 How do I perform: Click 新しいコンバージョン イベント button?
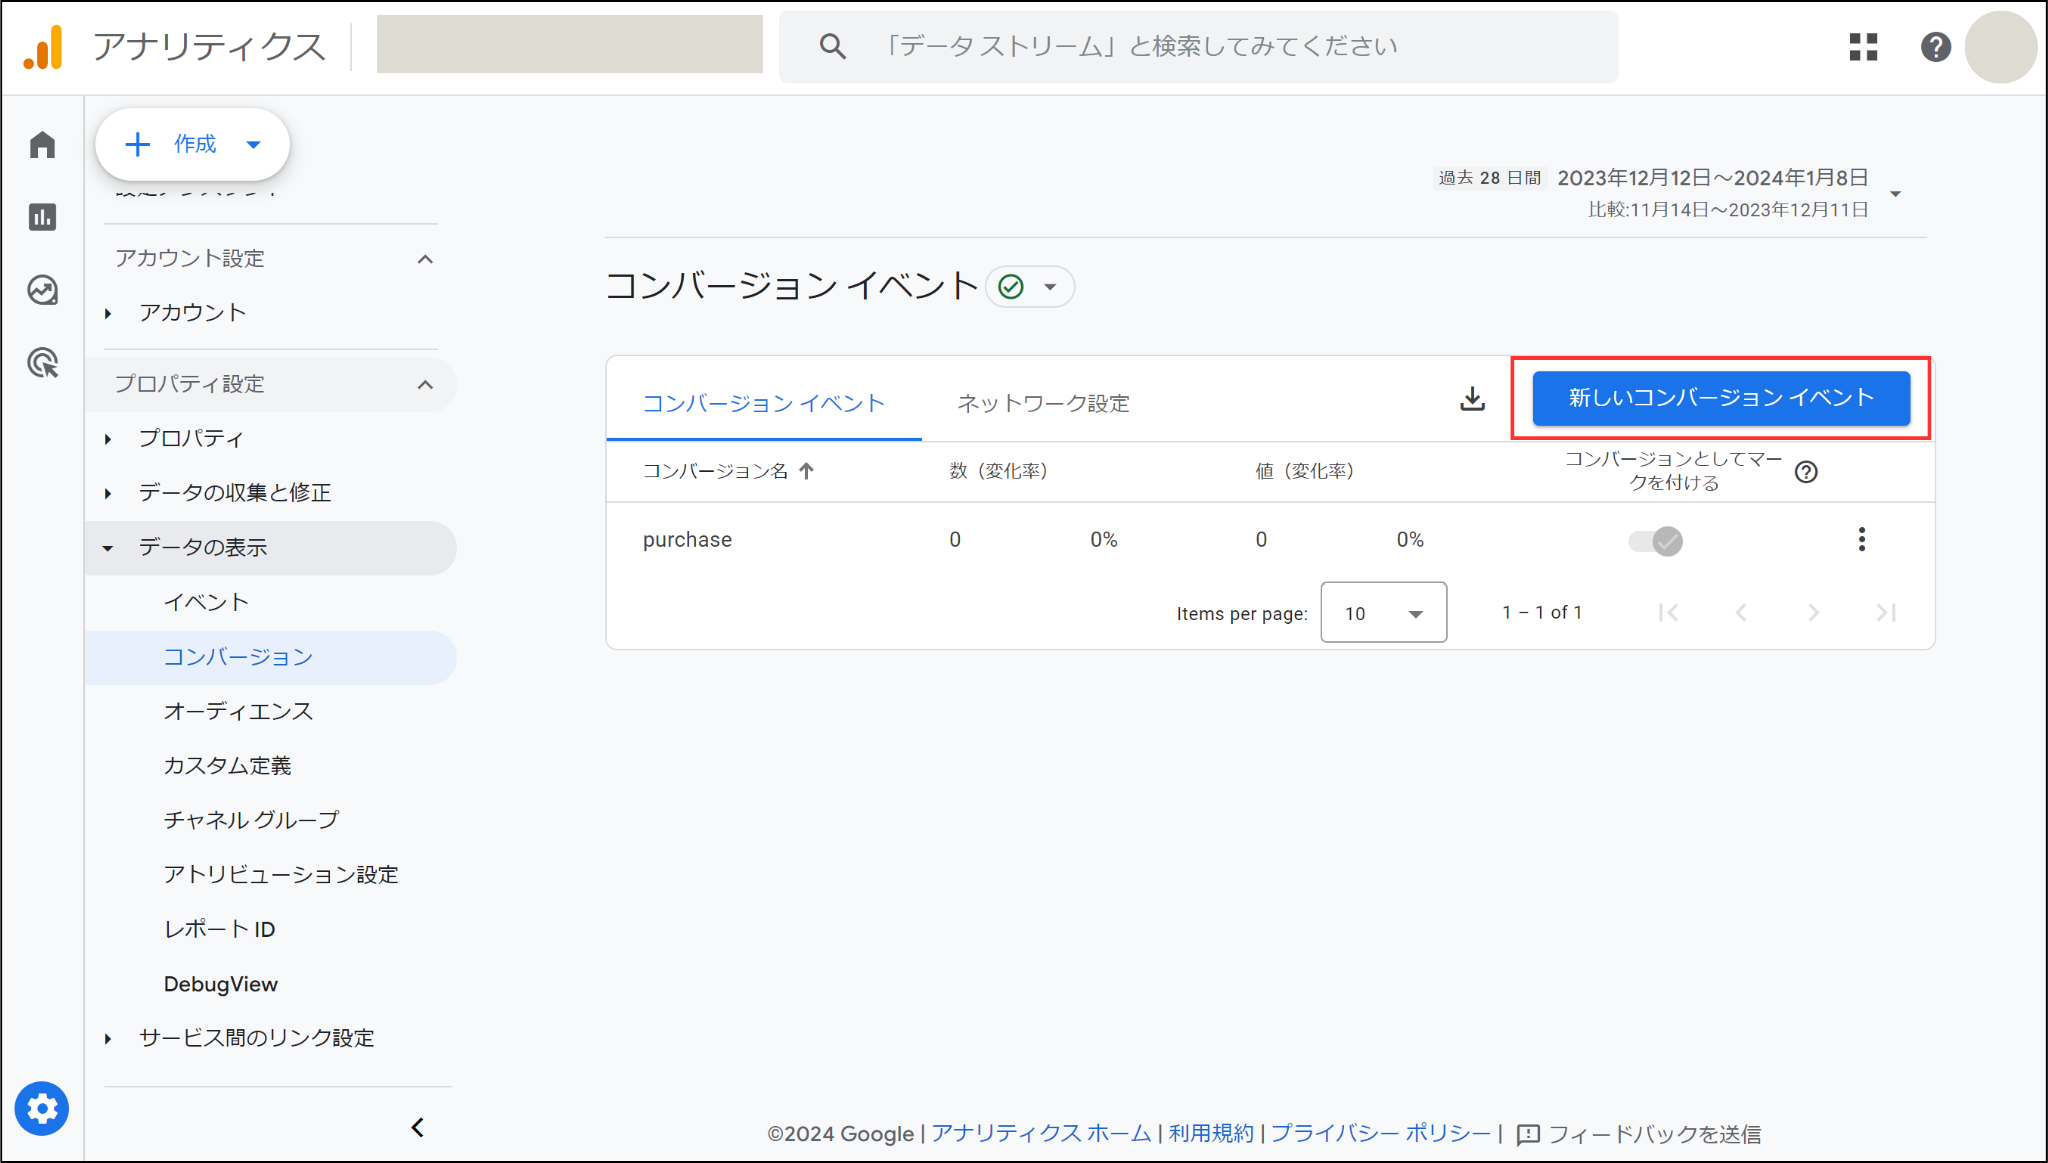click(1721, 398)
